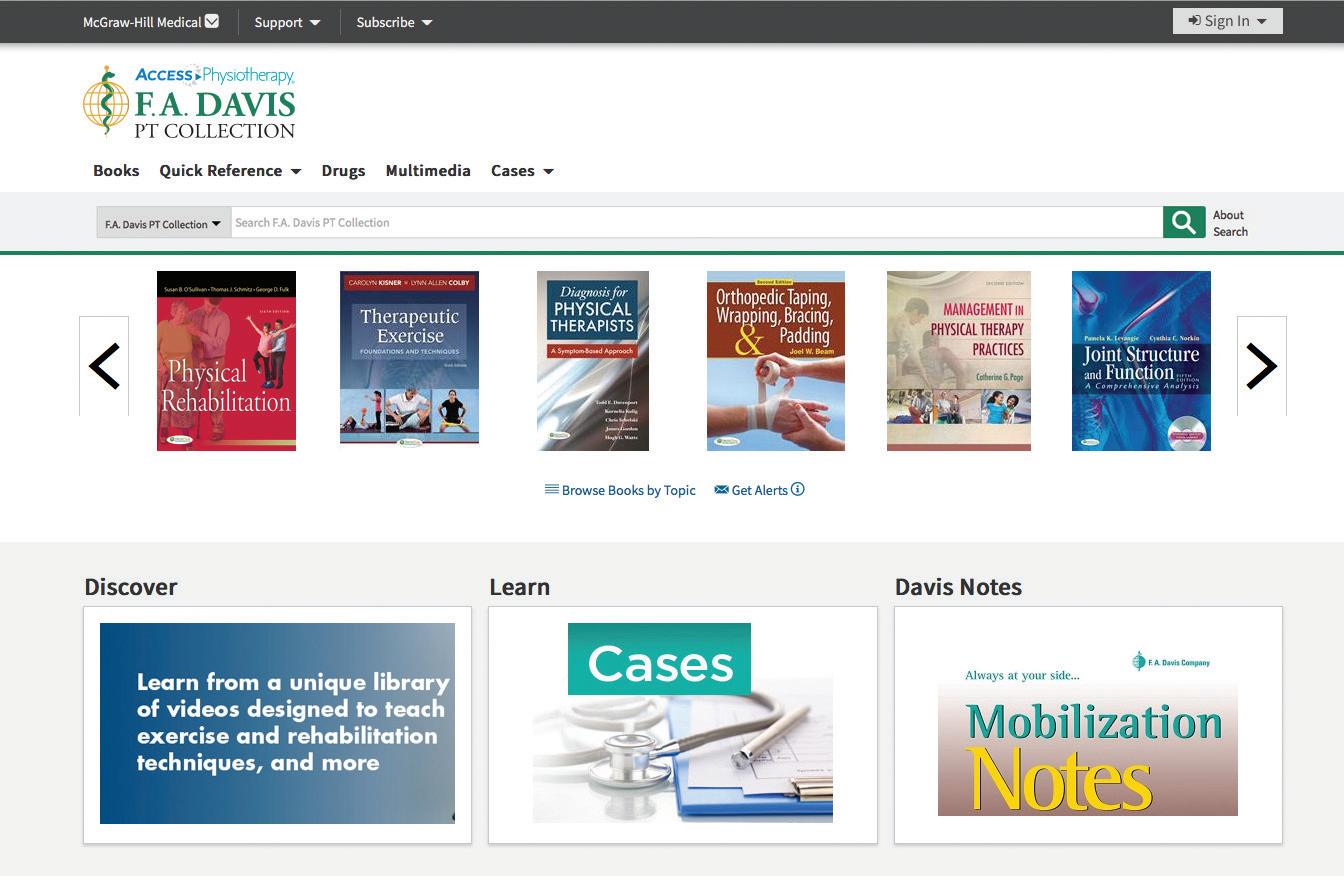Expand the Quick Reference menu
Image resolution: width=1344 pixels, height=882 pixels.
click(230, 171)
